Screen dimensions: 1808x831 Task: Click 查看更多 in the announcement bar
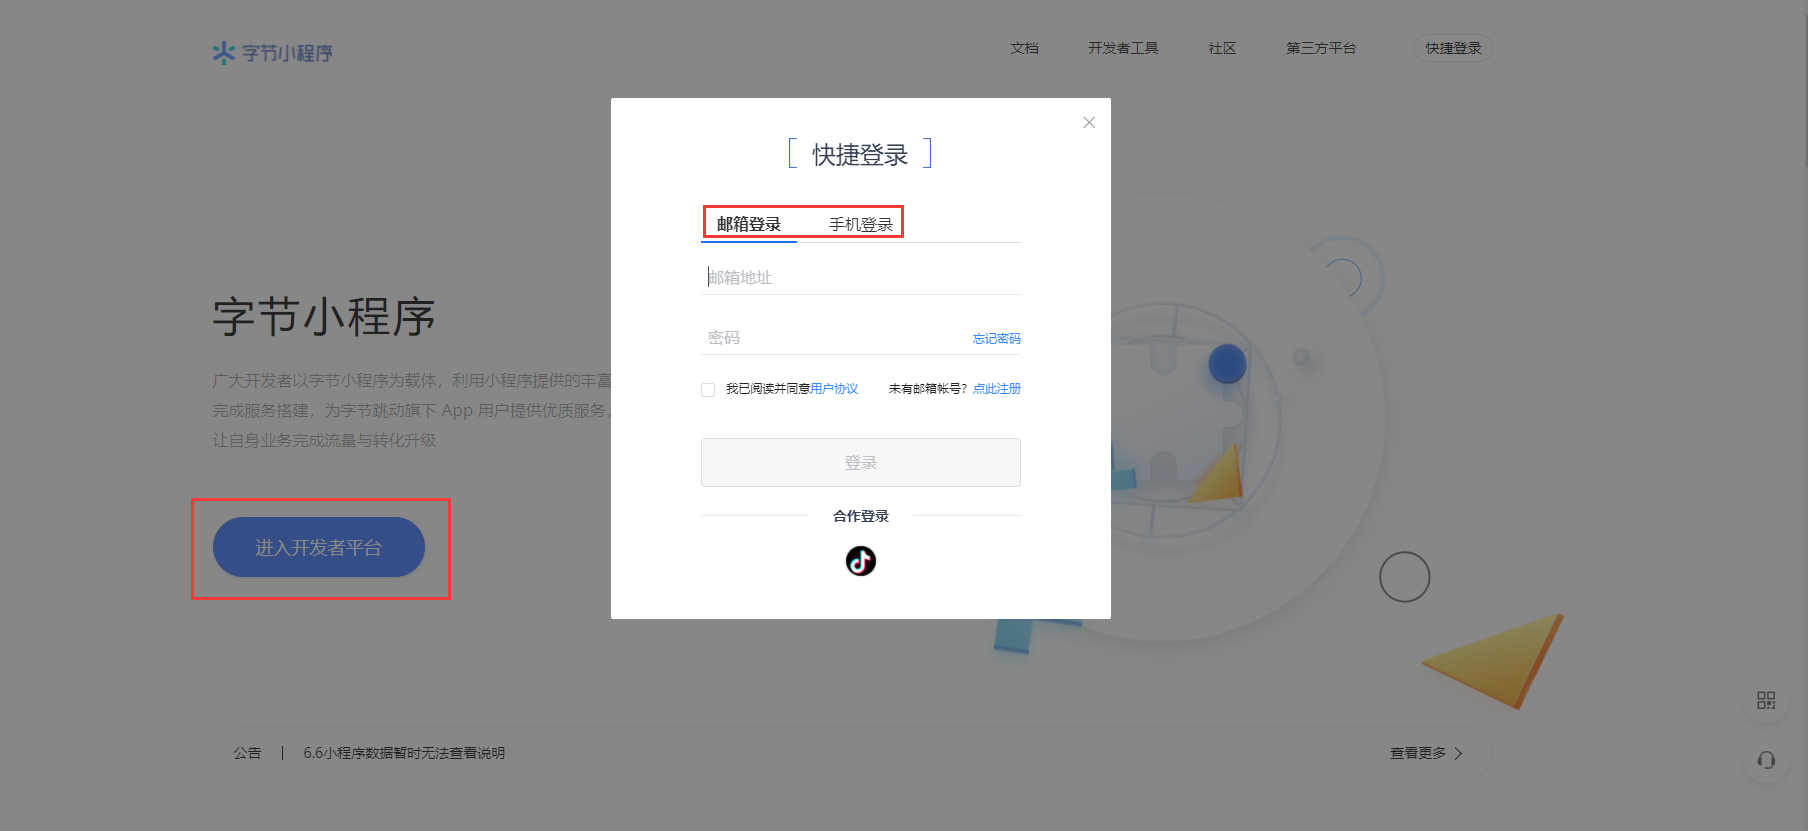[x=1418, y=753]
